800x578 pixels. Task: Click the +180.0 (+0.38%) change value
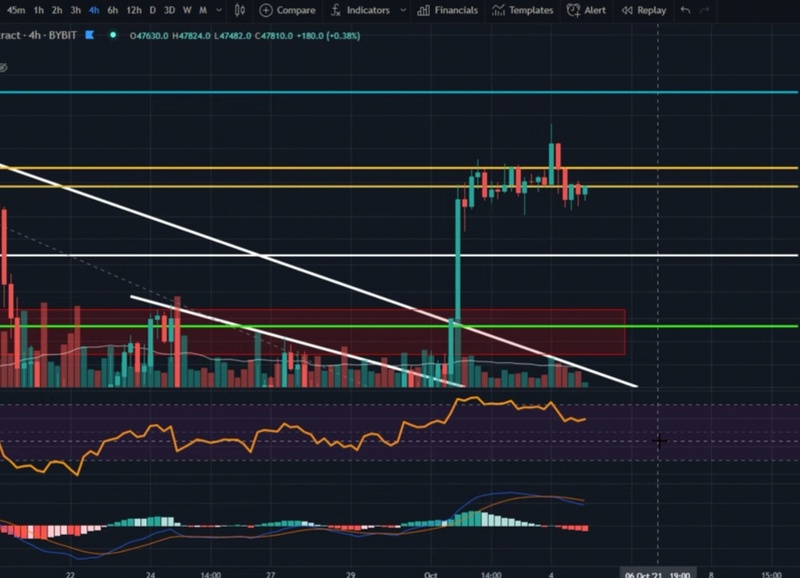pyautogui.click(x=328, y=36)
